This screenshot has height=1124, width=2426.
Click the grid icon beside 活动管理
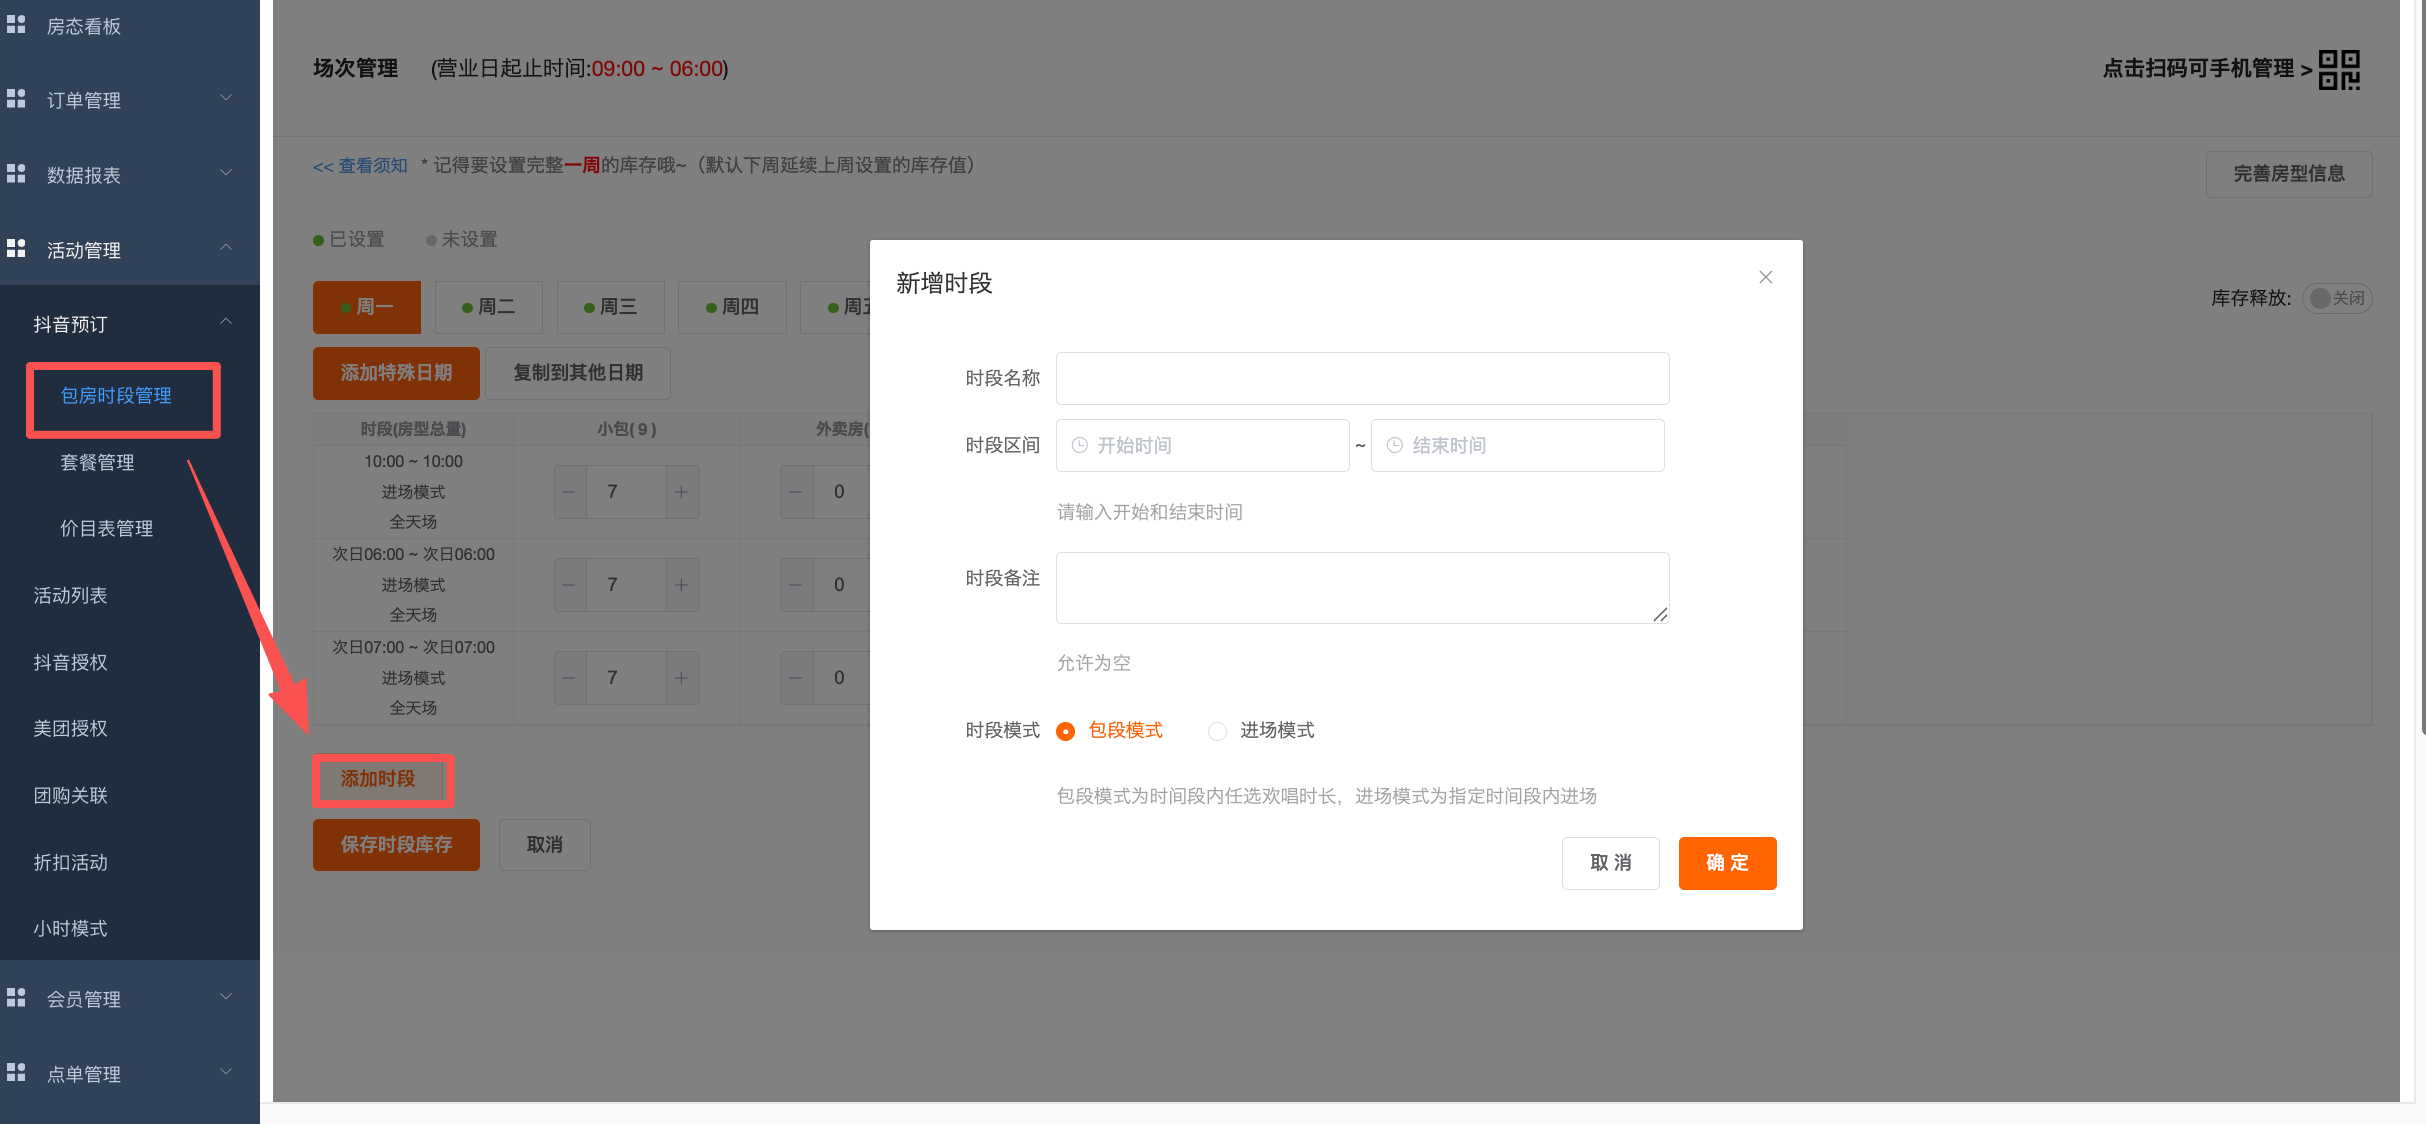tap(16, 248)
